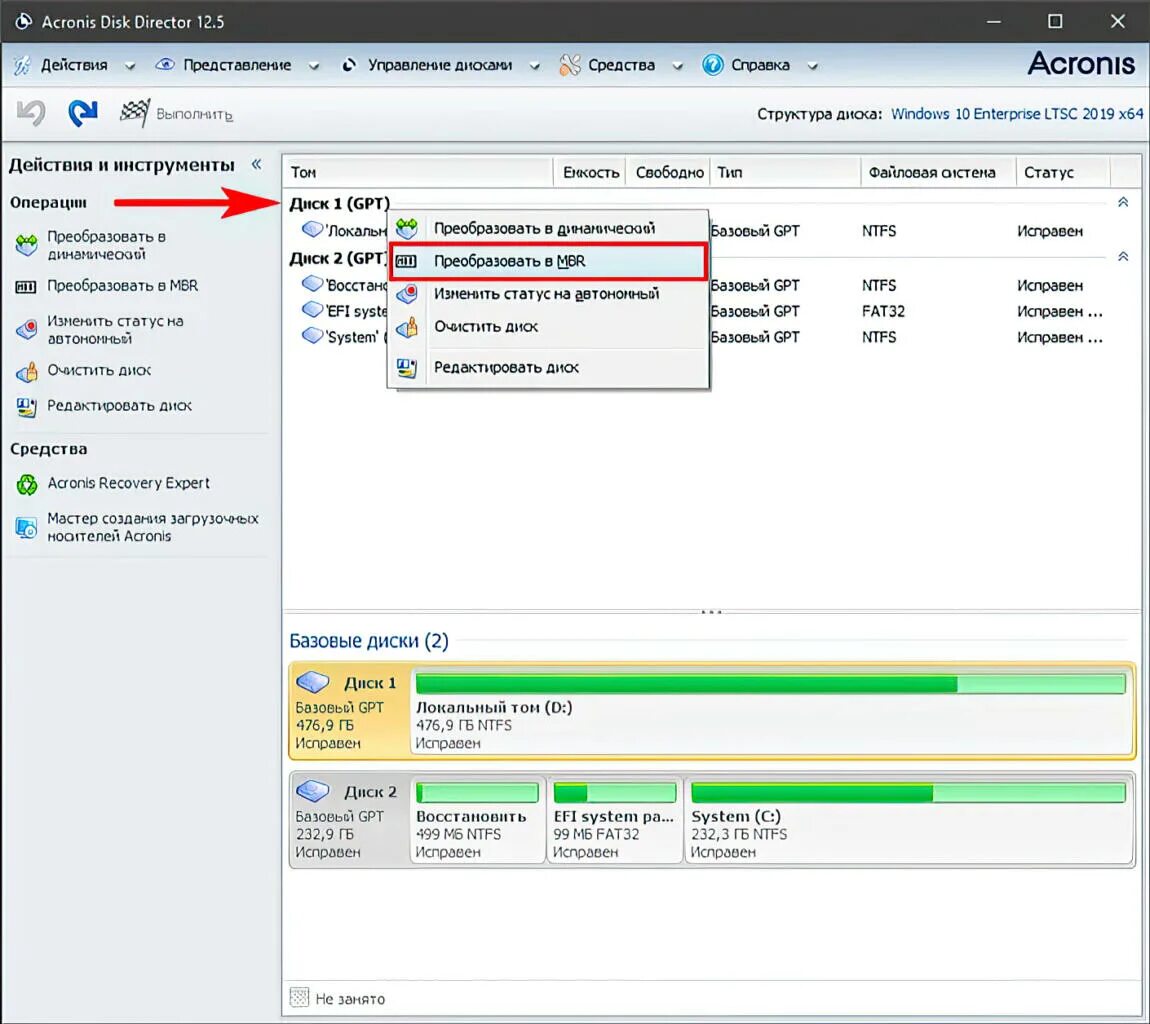Click sidebar link Редактировать диск

click(x=120, y=406)
